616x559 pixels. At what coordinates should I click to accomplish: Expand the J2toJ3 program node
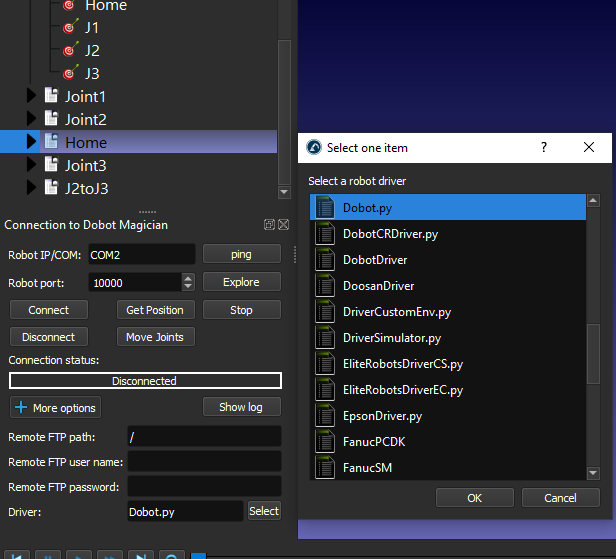(31, 188)
